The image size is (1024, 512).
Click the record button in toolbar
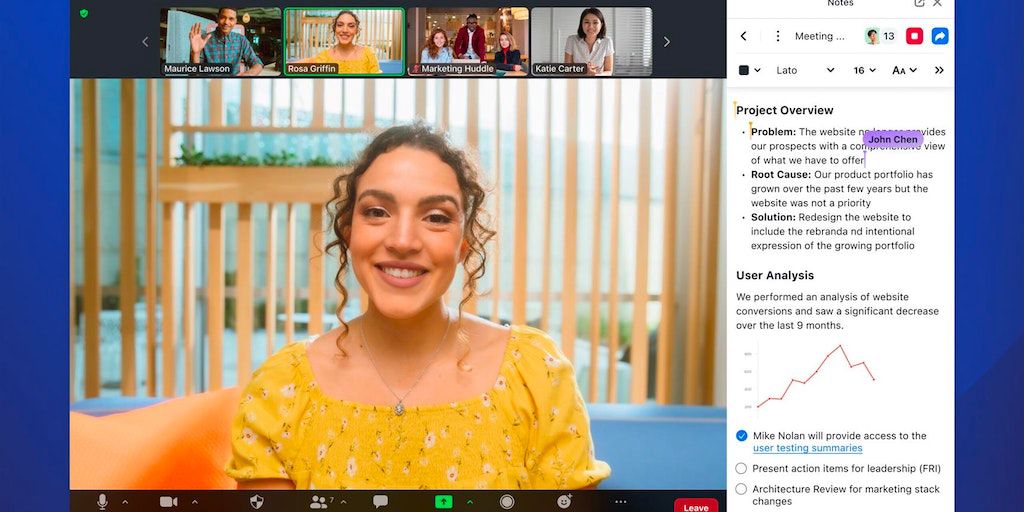507,501
